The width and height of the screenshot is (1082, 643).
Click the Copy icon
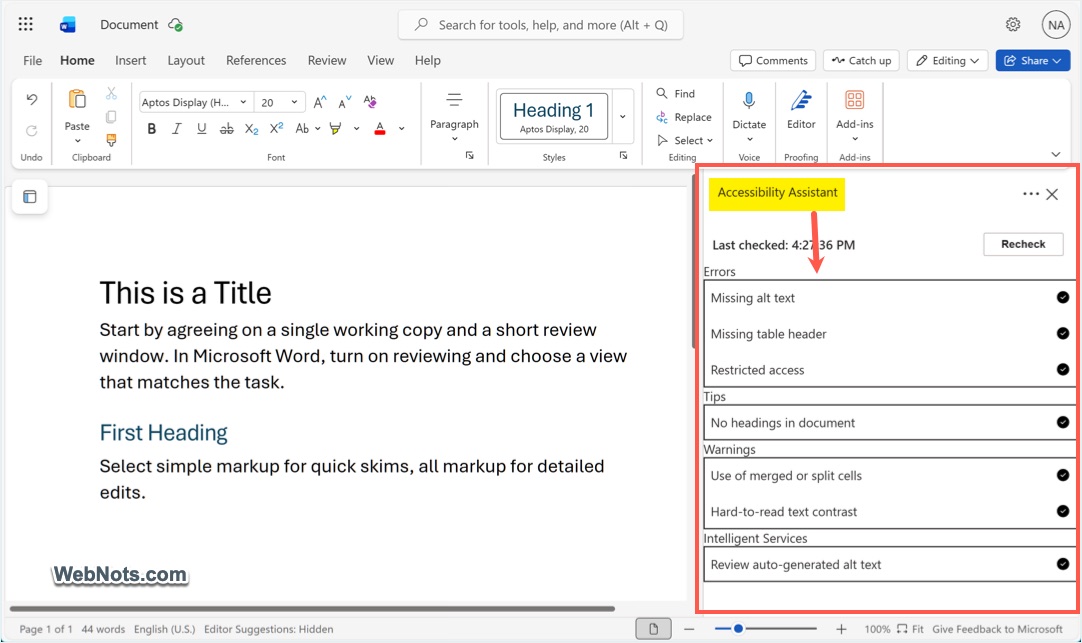tap(111, 117)
